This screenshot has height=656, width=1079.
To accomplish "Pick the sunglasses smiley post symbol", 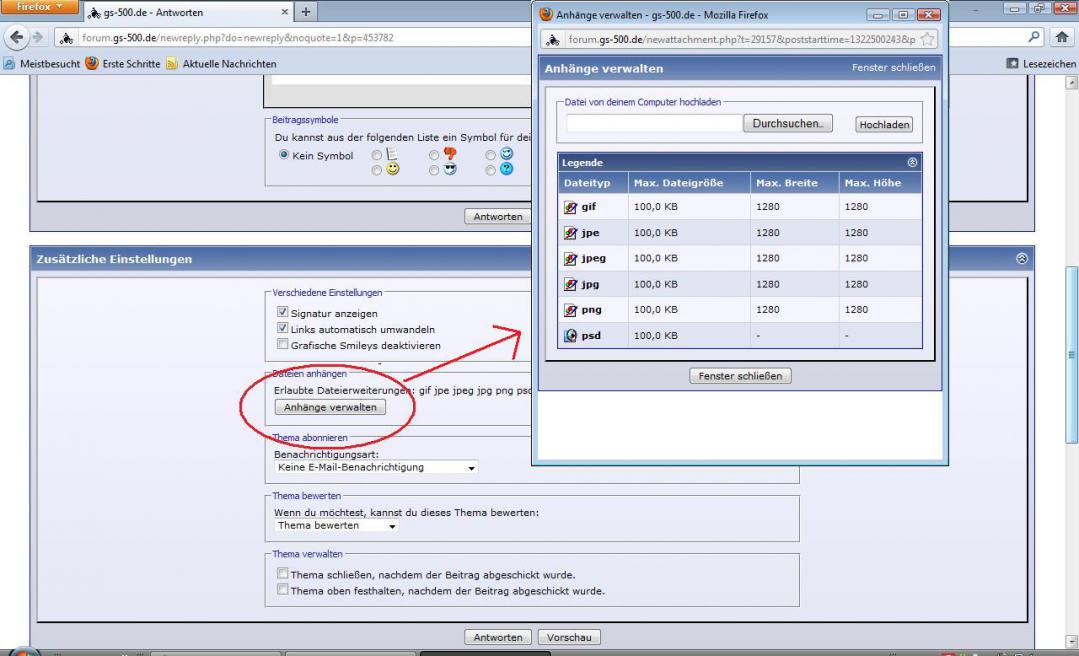I will tap(433, 170).
